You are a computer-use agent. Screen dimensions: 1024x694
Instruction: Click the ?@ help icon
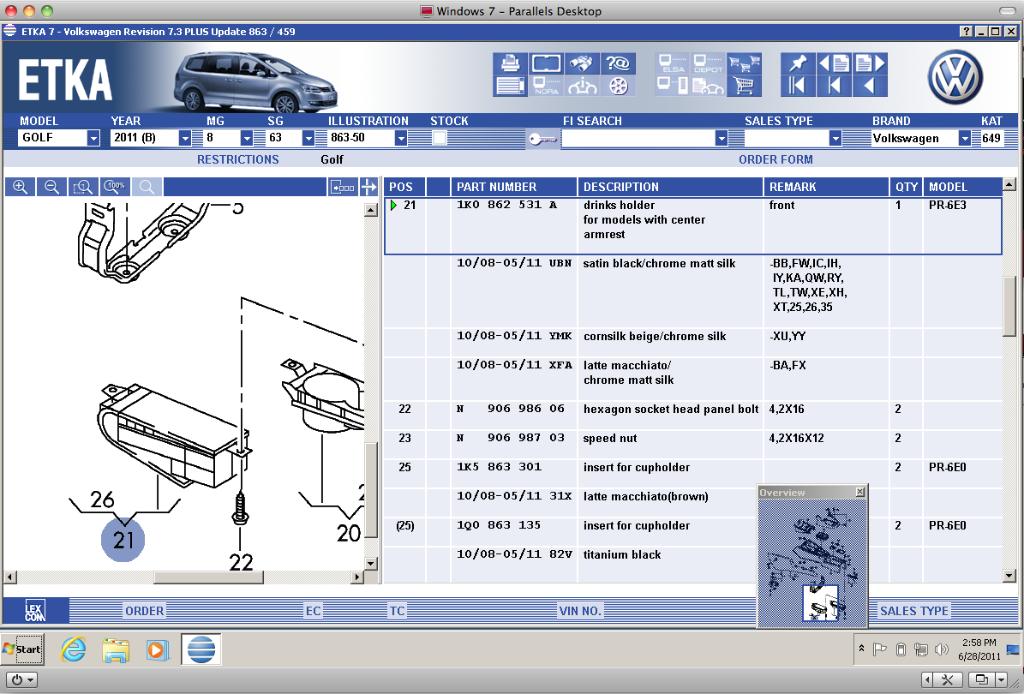(618, 63)
